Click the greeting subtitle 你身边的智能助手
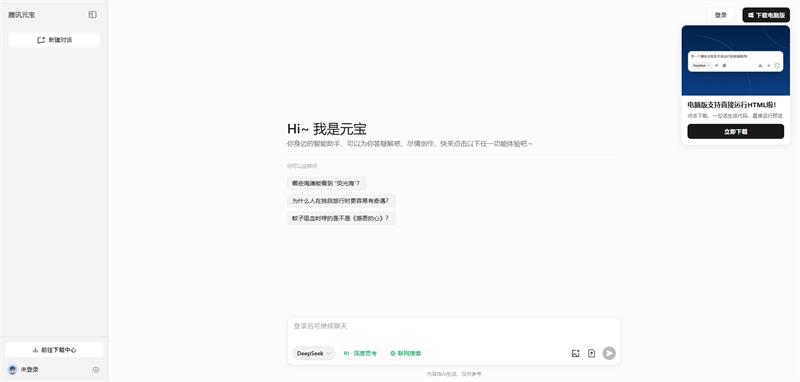Viewport: 800px width, 382px height. point(410,144)
